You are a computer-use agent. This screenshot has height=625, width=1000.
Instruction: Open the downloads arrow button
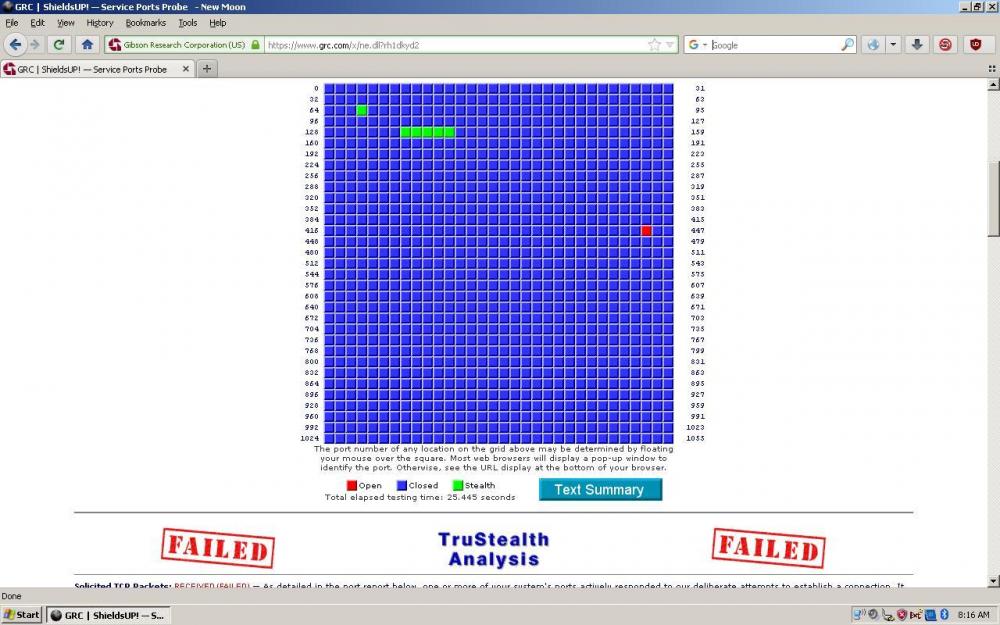pos(916,45)
